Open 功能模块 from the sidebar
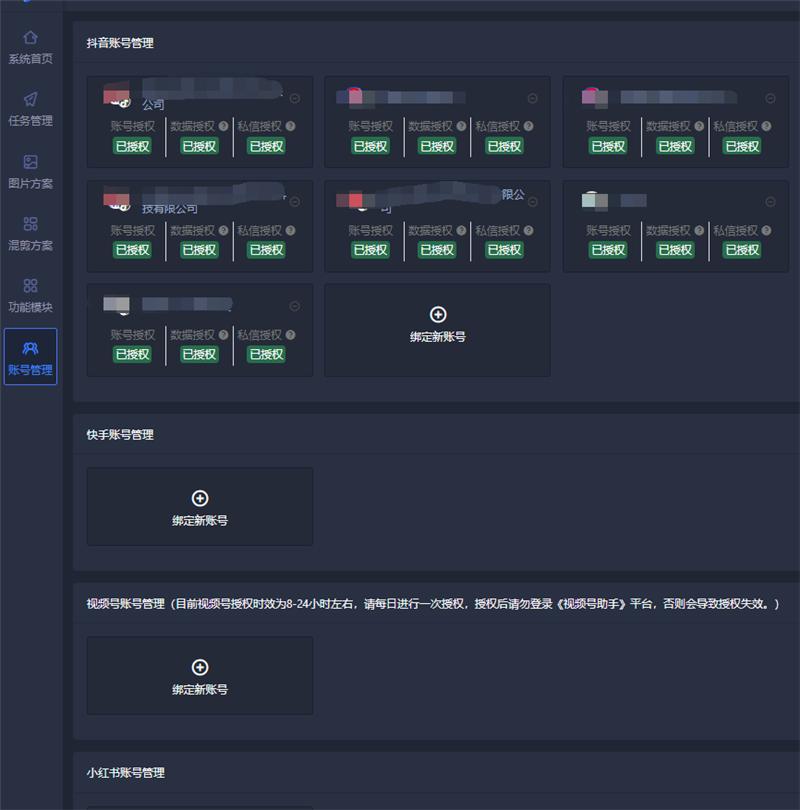This screenshot has height=810, width=800. 30,296
